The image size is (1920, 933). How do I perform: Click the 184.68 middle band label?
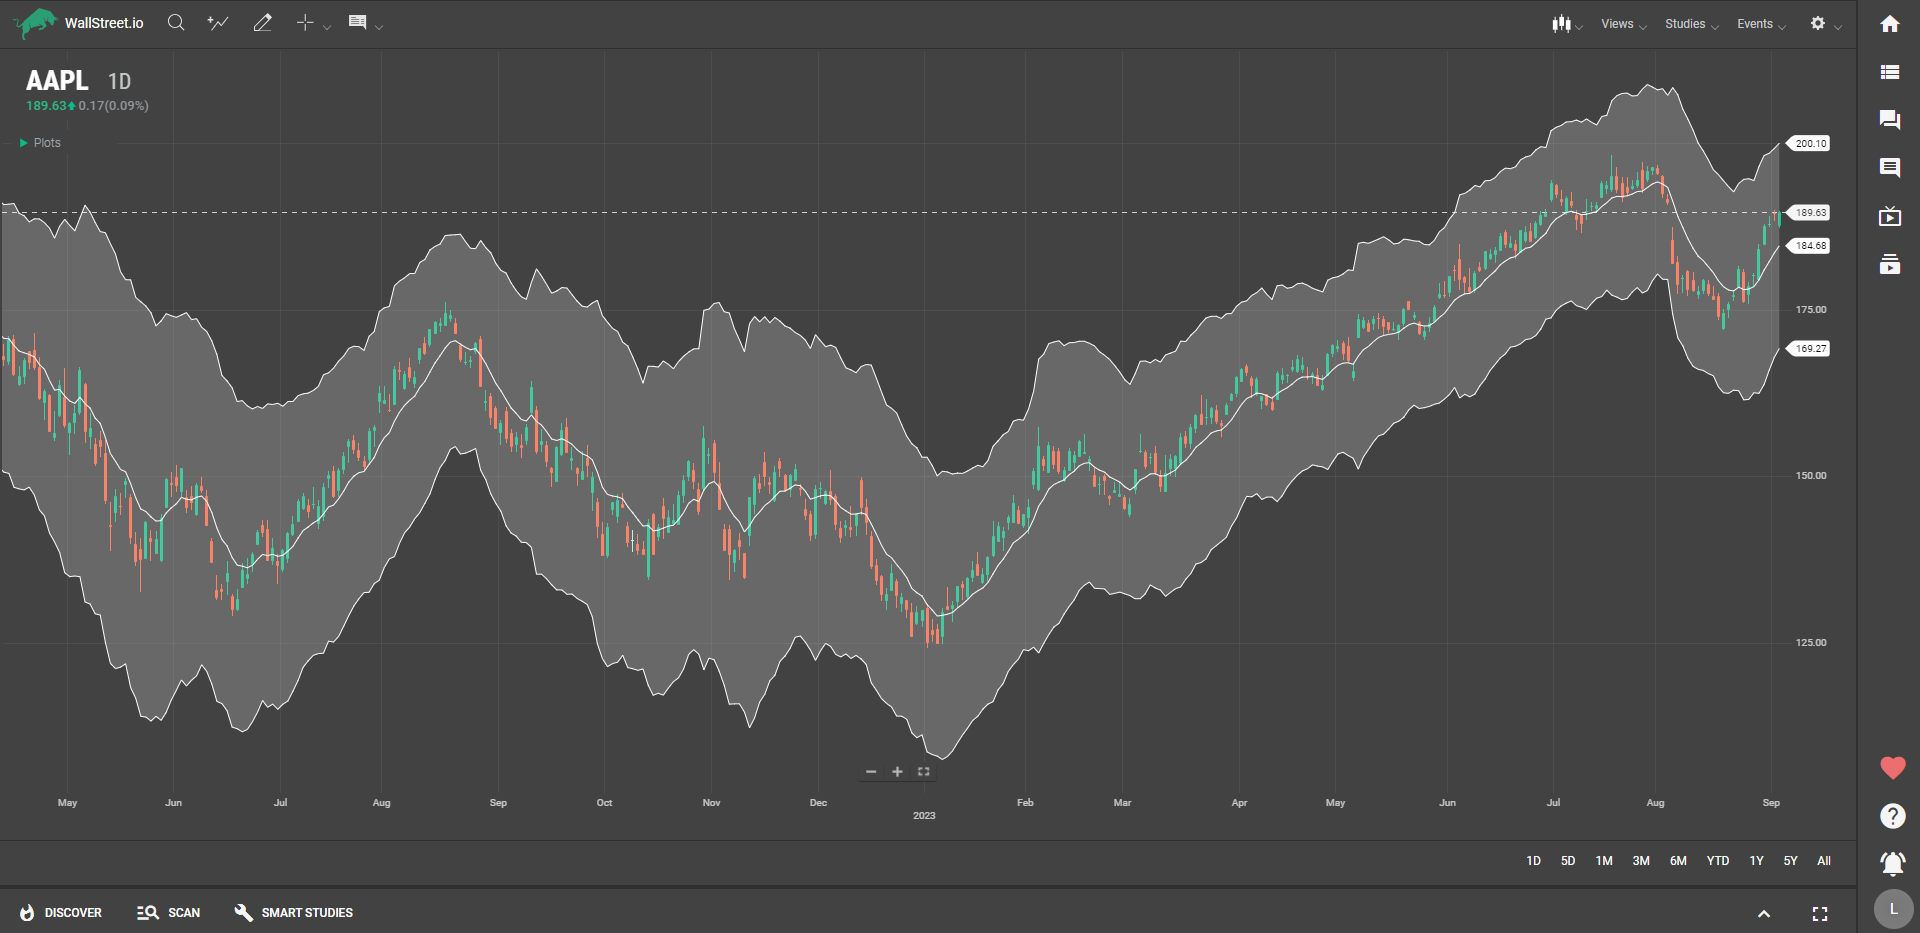coord(1809,246)
